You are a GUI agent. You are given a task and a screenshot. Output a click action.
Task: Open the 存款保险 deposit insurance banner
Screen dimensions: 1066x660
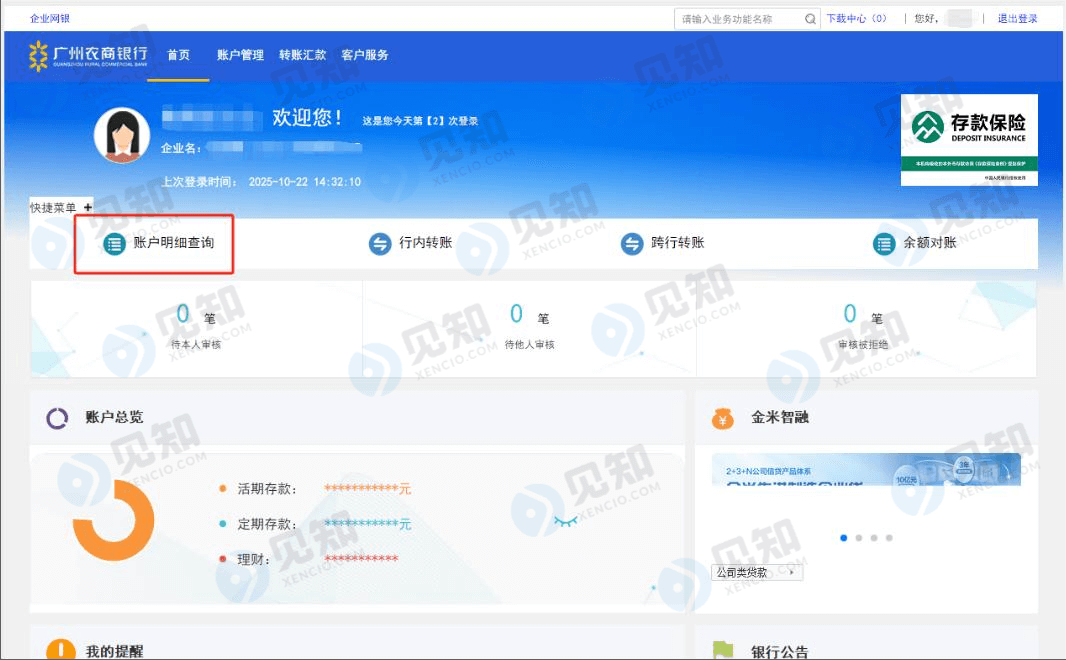[968, 139]
